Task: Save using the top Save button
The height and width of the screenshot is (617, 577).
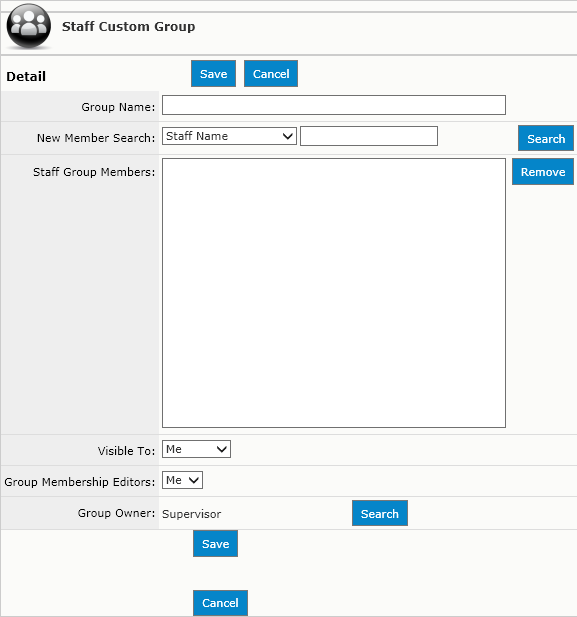Action: pos(213,74)
